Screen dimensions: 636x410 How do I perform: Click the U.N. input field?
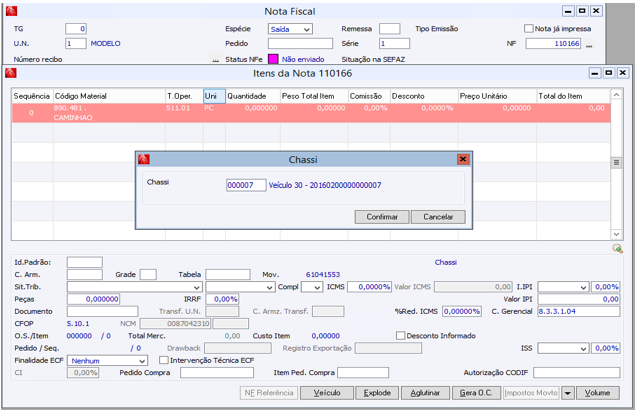(x=76, y=43)
